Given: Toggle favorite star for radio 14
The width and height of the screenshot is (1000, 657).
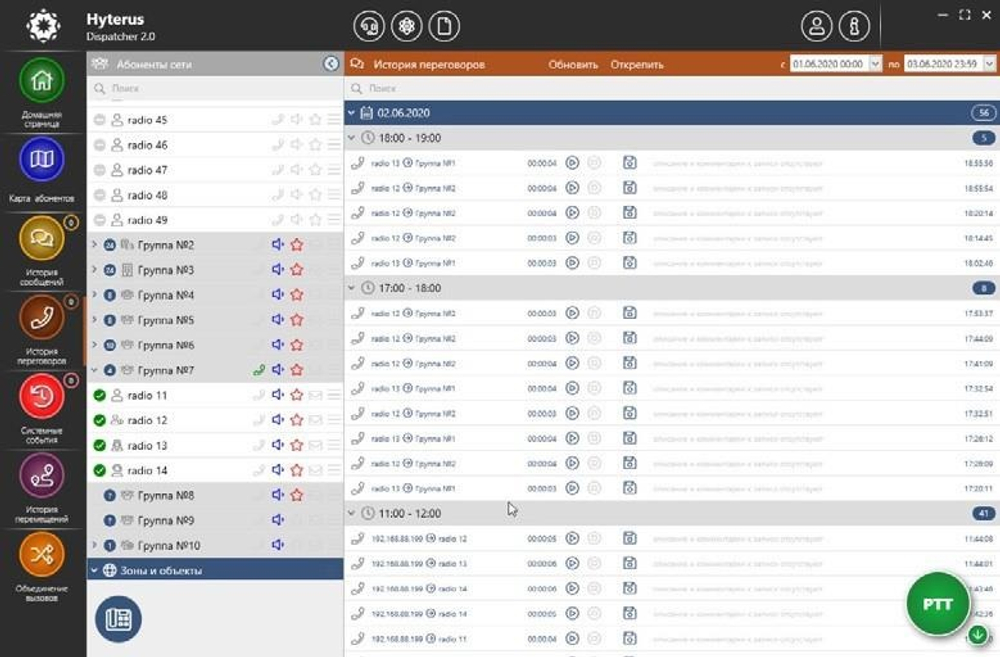Looking at the screenshot, I should click(297, 470).
